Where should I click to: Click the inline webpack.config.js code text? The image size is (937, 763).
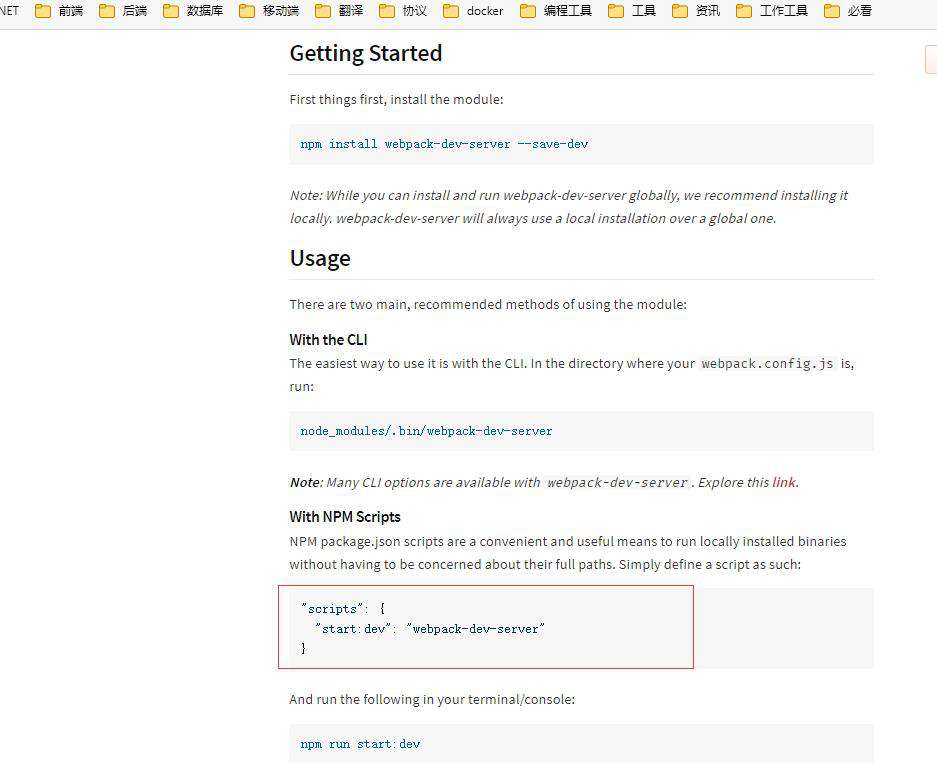coord(767,363)
